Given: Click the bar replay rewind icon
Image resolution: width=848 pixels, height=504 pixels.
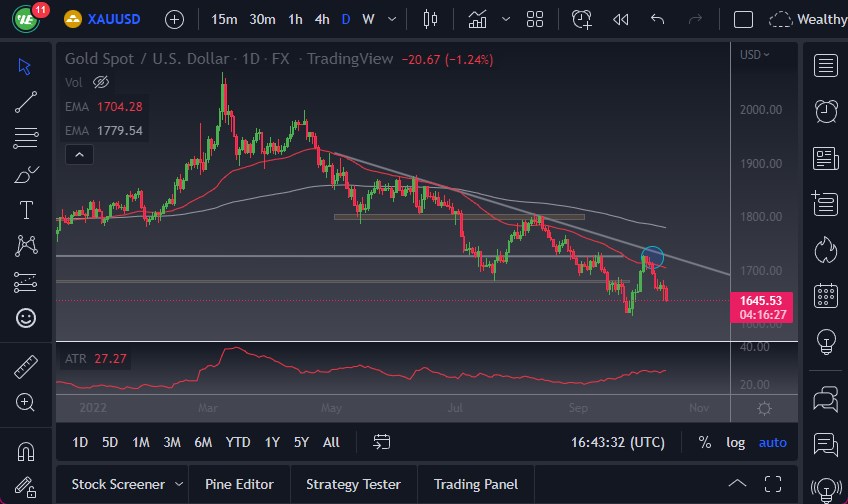Looking at the screenshot, I should pos(621,19).
